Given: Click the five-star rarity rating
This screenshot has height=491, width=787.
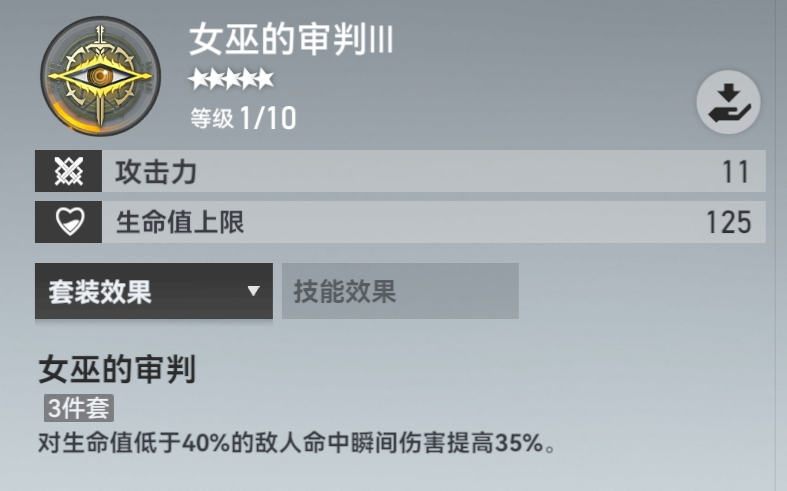Looking at the screenshot, I should (231, 79).
